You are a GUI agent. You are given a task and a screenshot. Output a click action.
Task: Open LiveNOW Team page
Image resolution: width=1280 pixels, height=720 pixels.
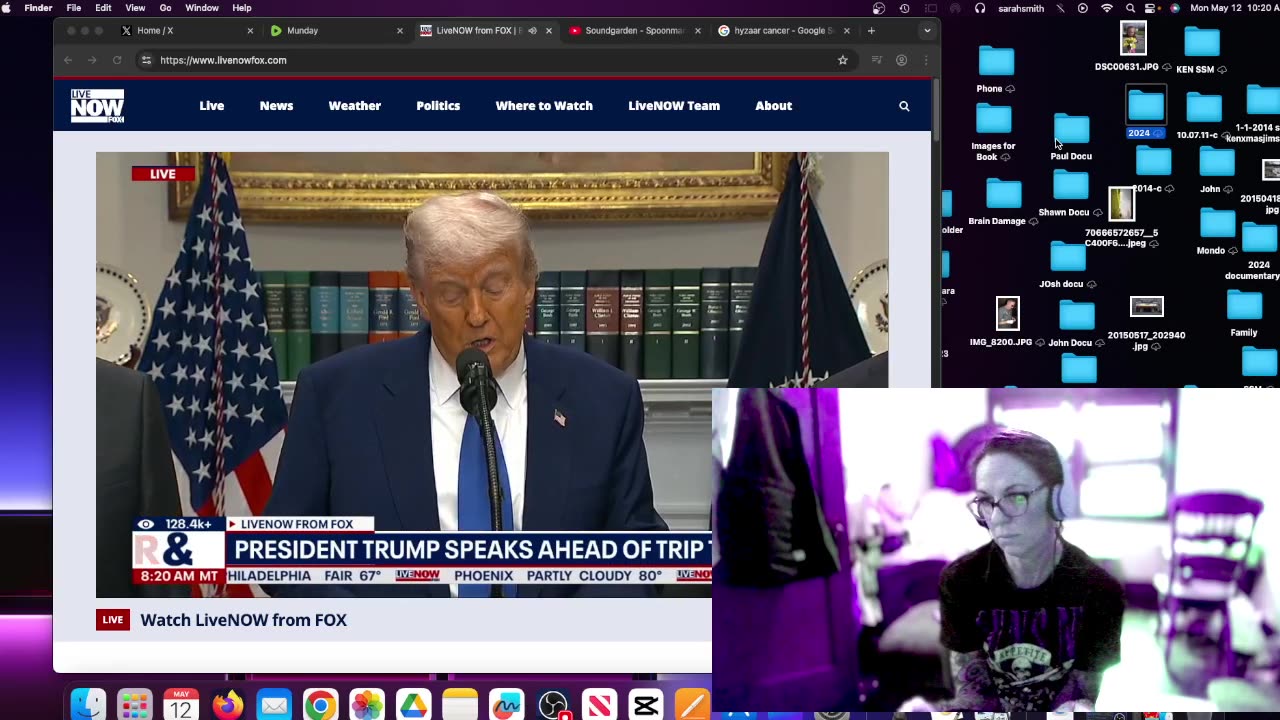tap(674, 106)
